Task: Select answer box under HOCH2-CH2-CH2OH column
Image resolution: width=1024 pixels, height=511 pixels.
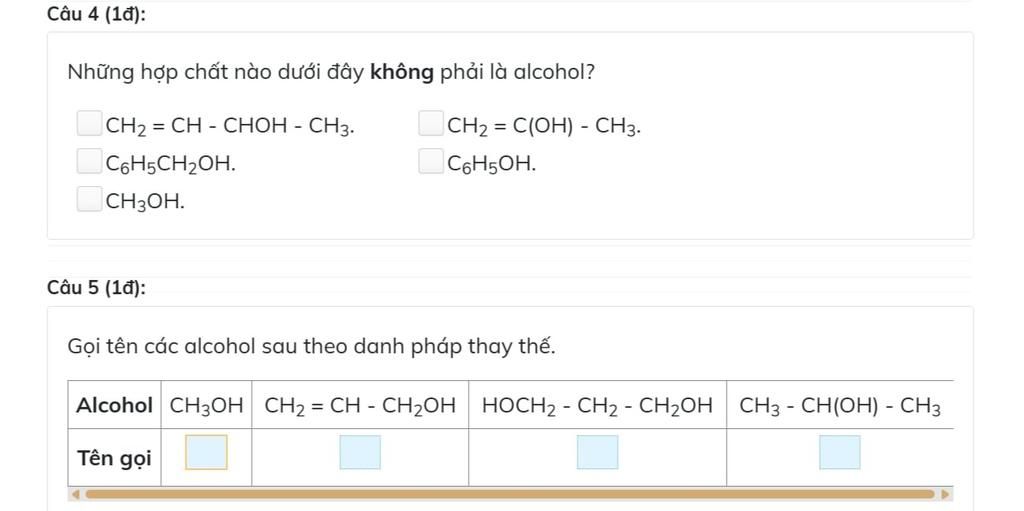Action: click(x=598, y=452)
